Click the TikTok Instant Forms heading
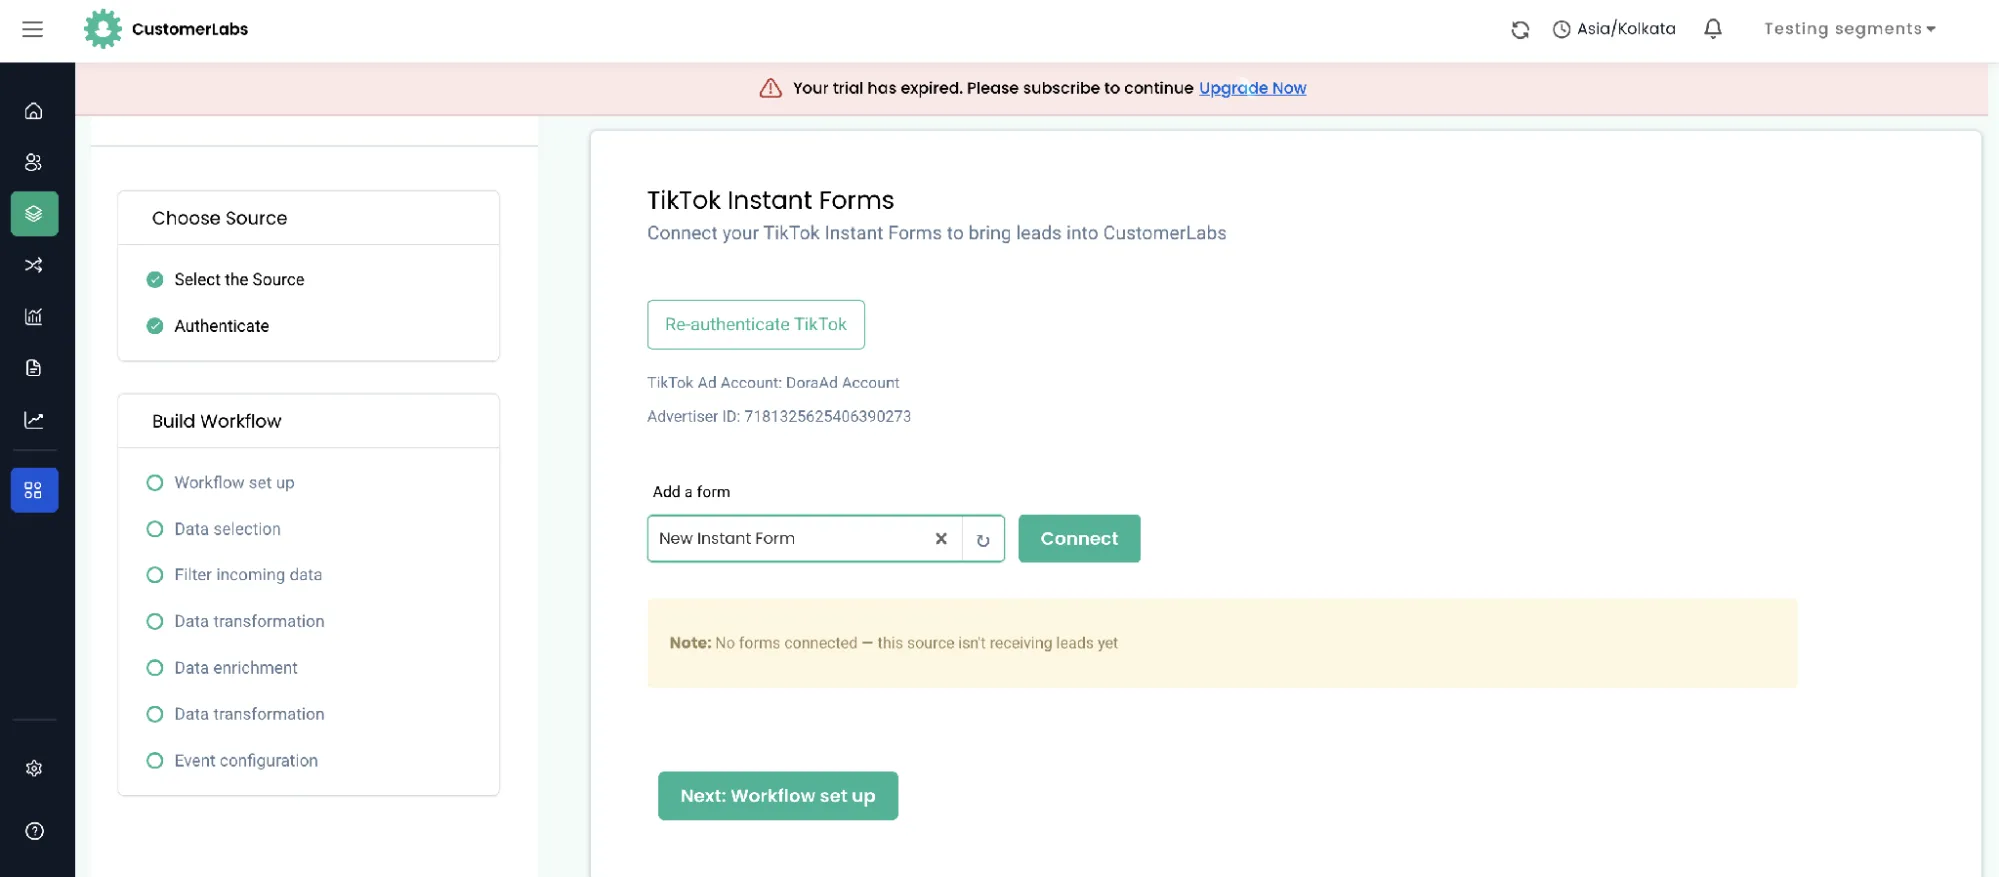 tap(771, 200)
